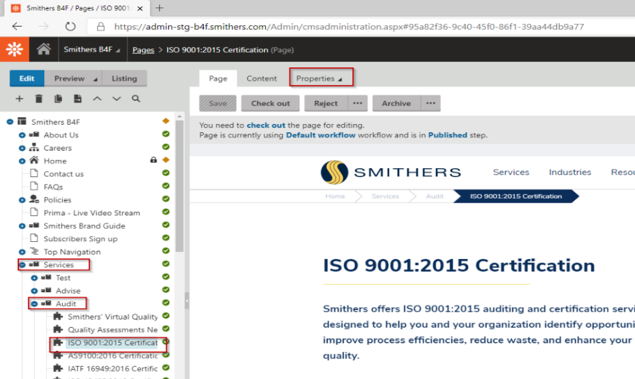Search pages with magnifier icon
The width and height of the screenshot is (635, 379).
tap(136, 98)
